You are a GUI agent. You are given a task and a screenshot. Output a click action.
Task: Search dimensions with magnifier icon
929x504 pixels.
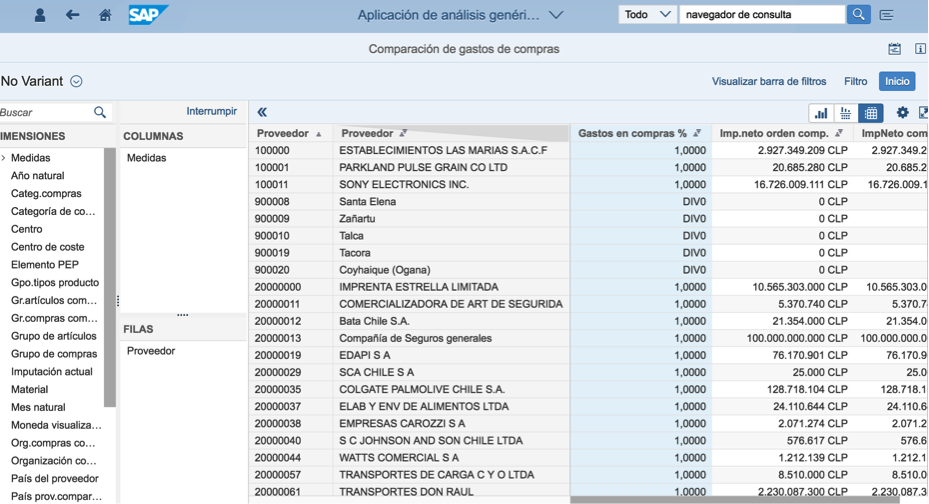(x=100, y=112)
